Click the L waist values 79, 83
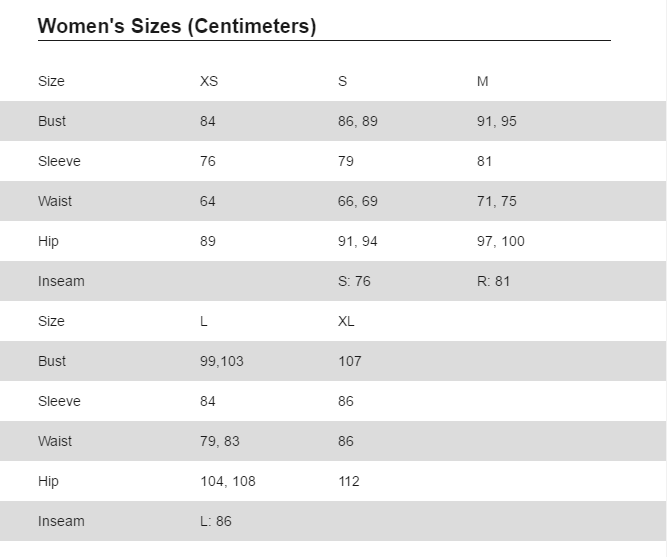This screenshot has width=667, height=557. (x=220, y=441)
